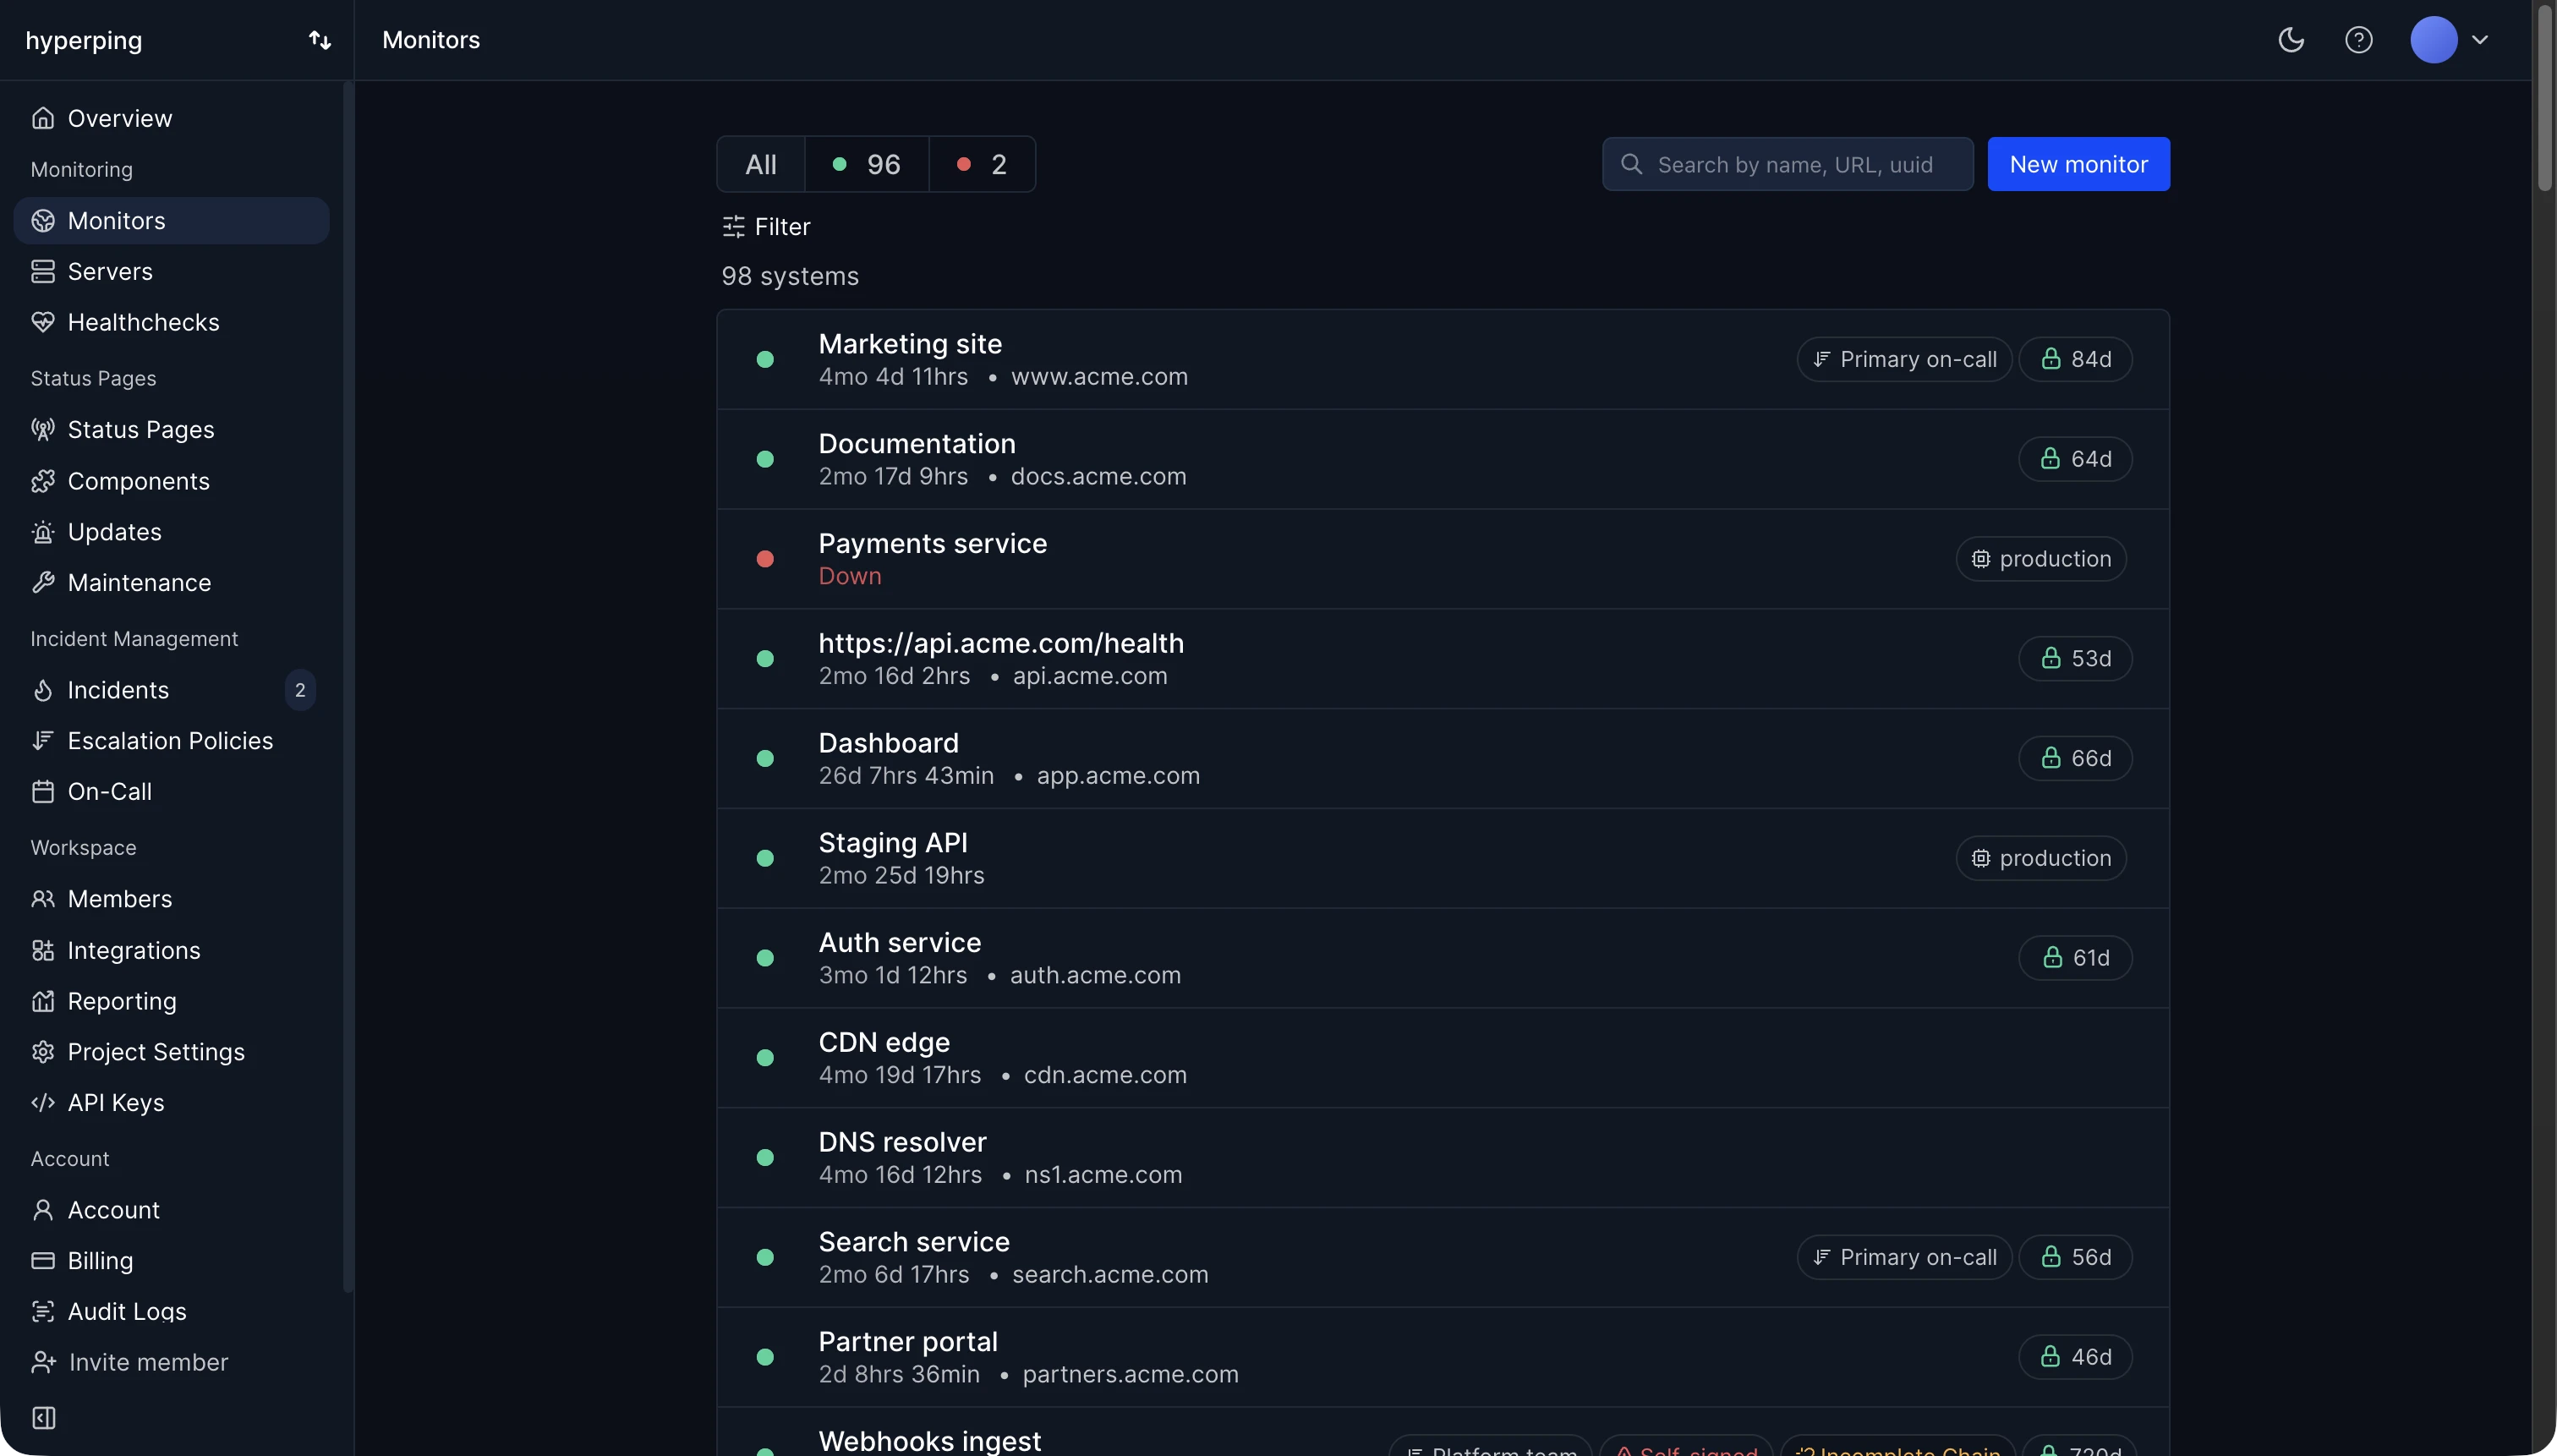Click the user avatar circle

coord(2434,40)
